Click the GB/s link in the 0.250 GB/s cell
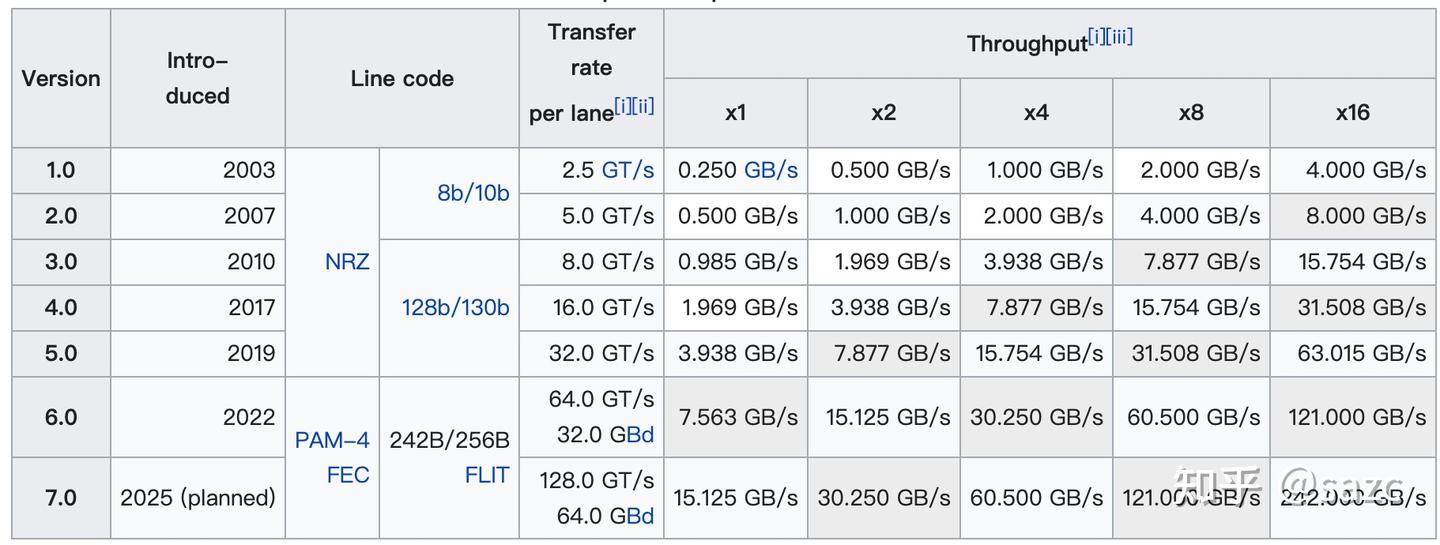The width and height of the screenshot is (1440, 545). coord(771,170)
